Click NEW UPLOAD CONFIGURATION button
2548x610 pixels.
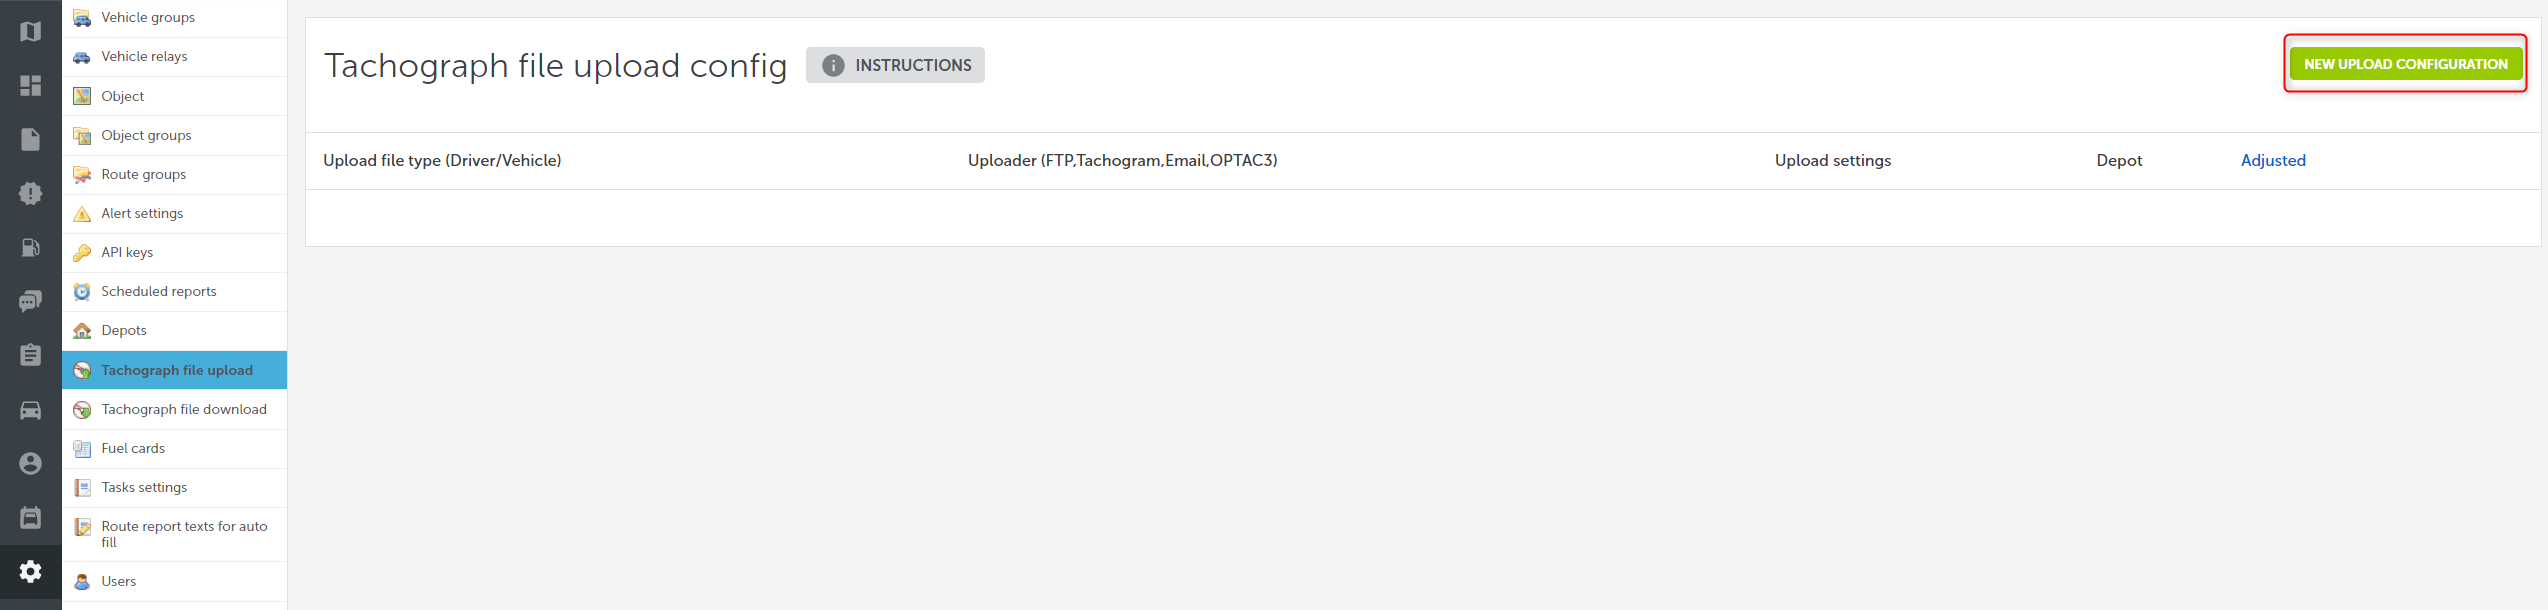coord(2405,64)
